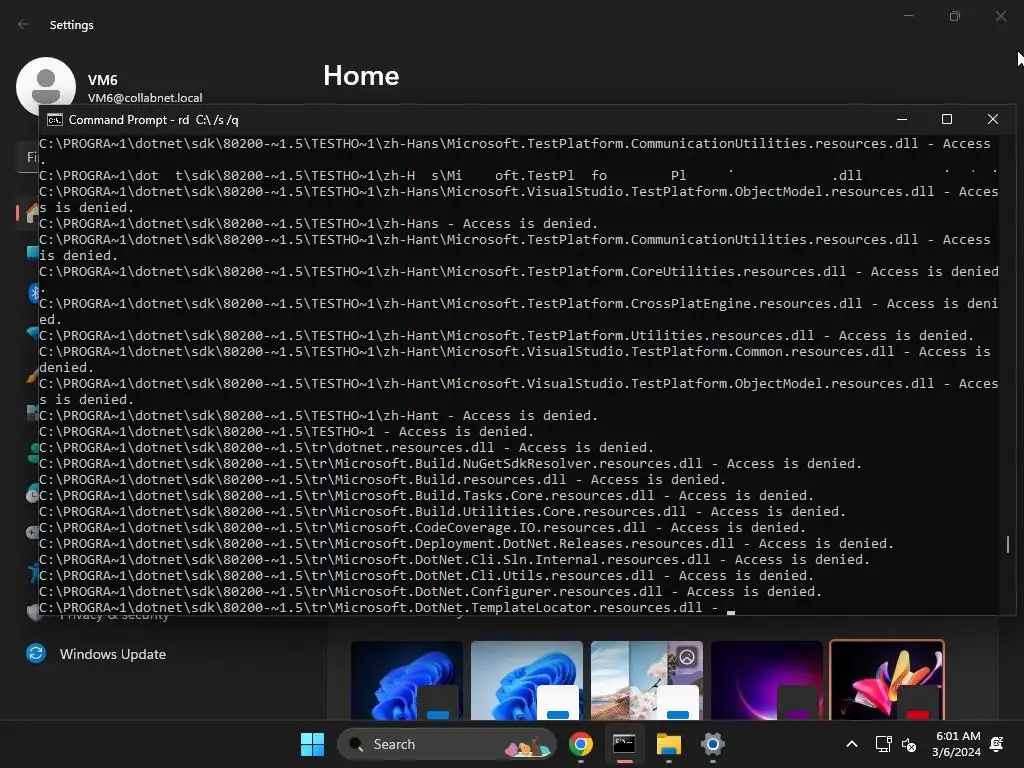Image resolution: width=1024 pixels, height=768 pixels.
Task: Maximize the Command Prompt window
Action: point(946,120)
